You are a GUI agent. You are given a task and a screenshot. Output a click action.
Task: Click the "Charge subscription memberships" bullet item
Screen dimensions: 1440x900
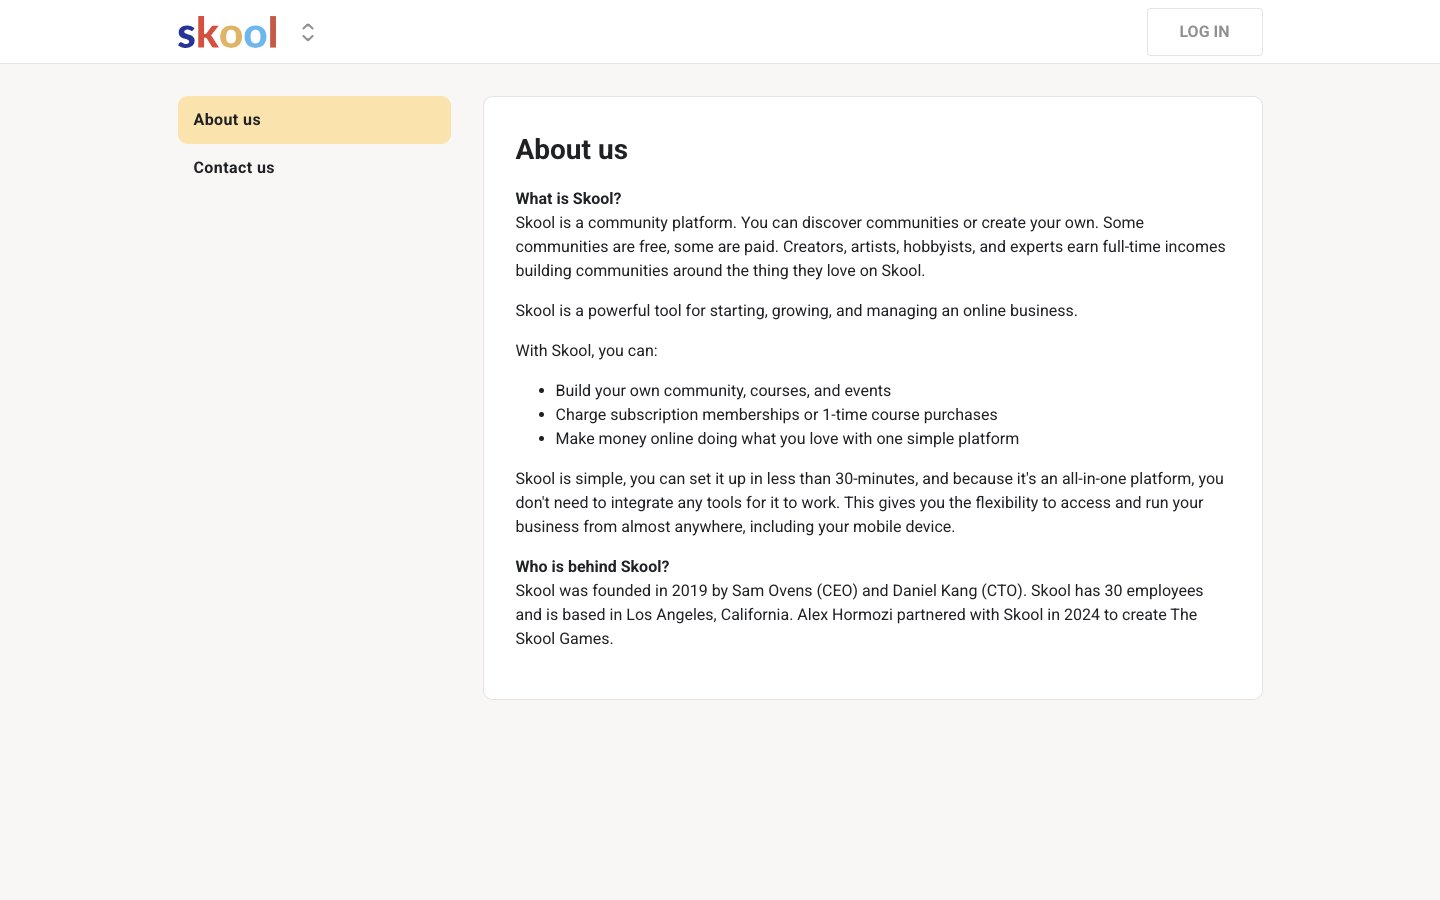click(776, 415)
